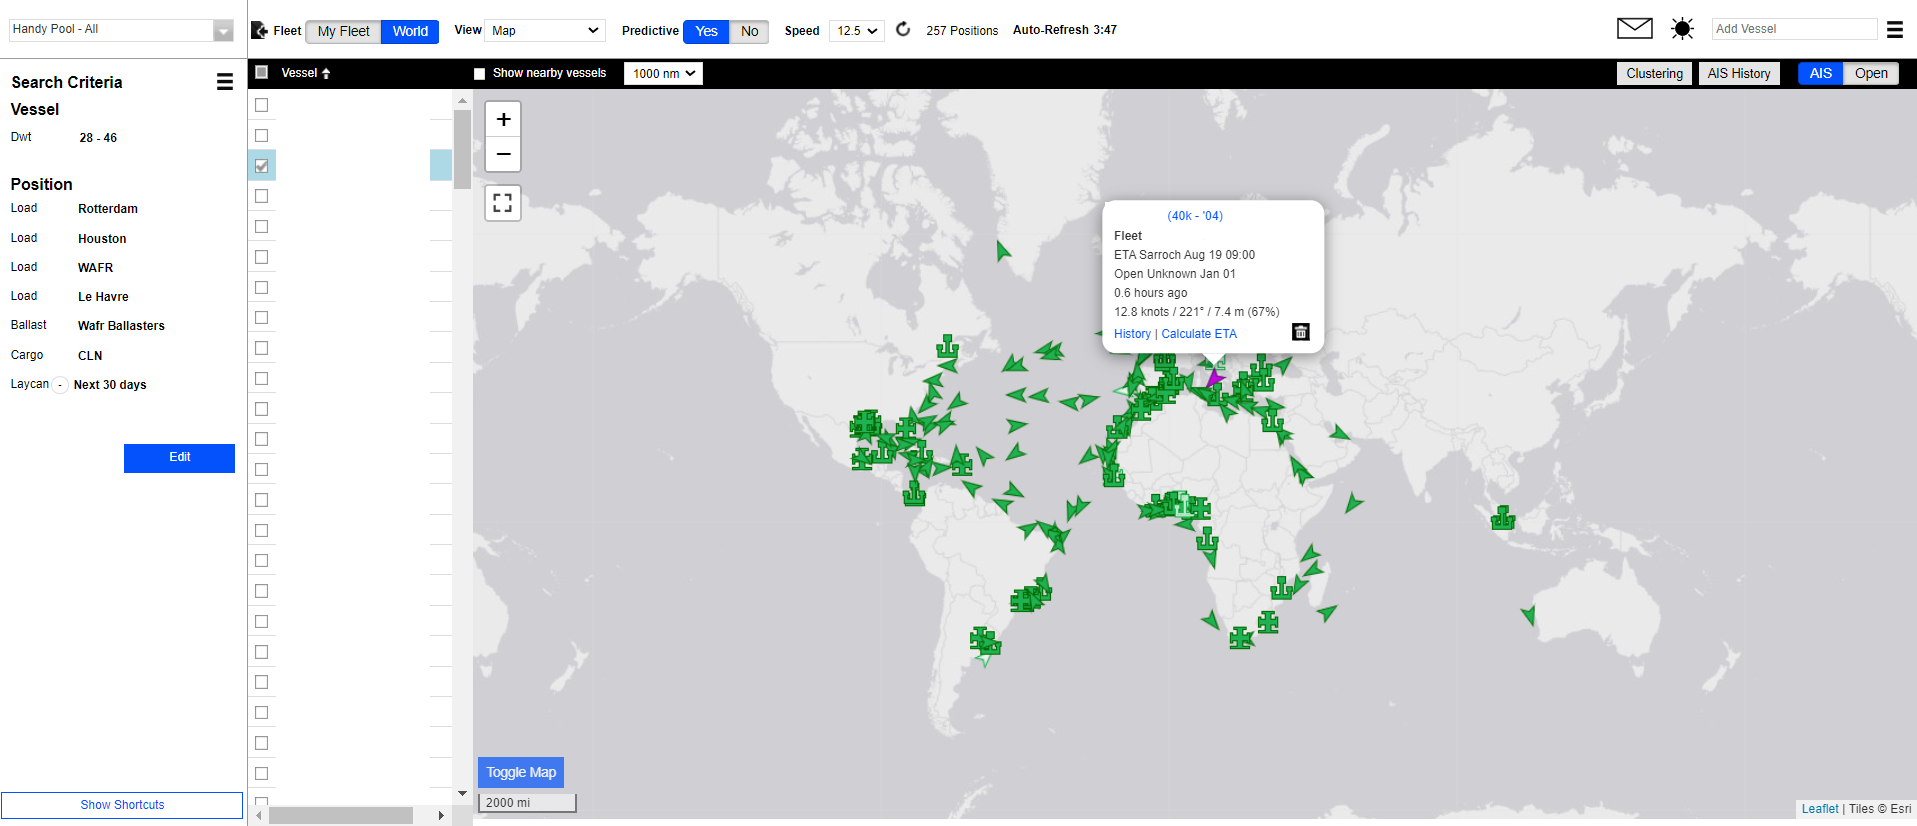Open the envelope mail icon

pyautogui.click(x=1634, y=29)
